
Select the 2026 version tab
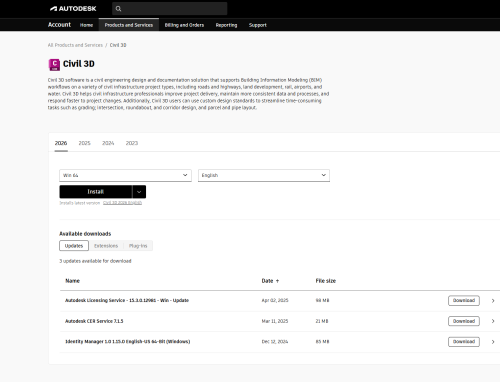click(61, 143)
